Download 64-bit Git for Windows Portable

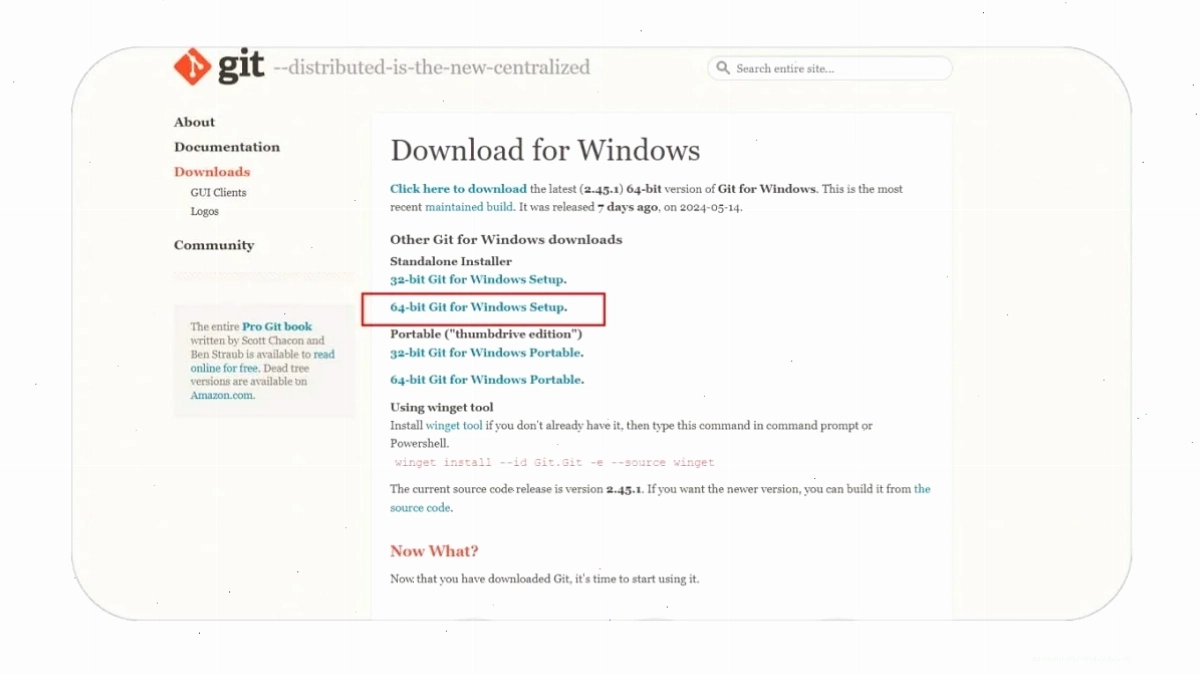(487, 380)
